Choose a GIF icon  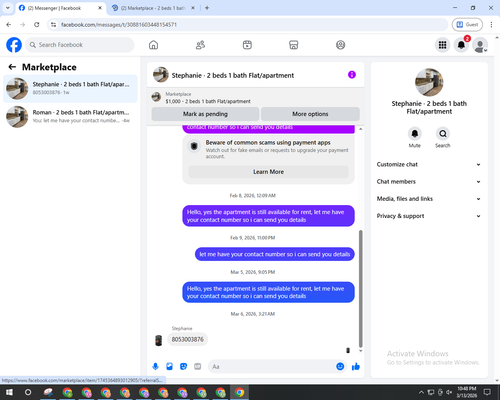point(198,367)
